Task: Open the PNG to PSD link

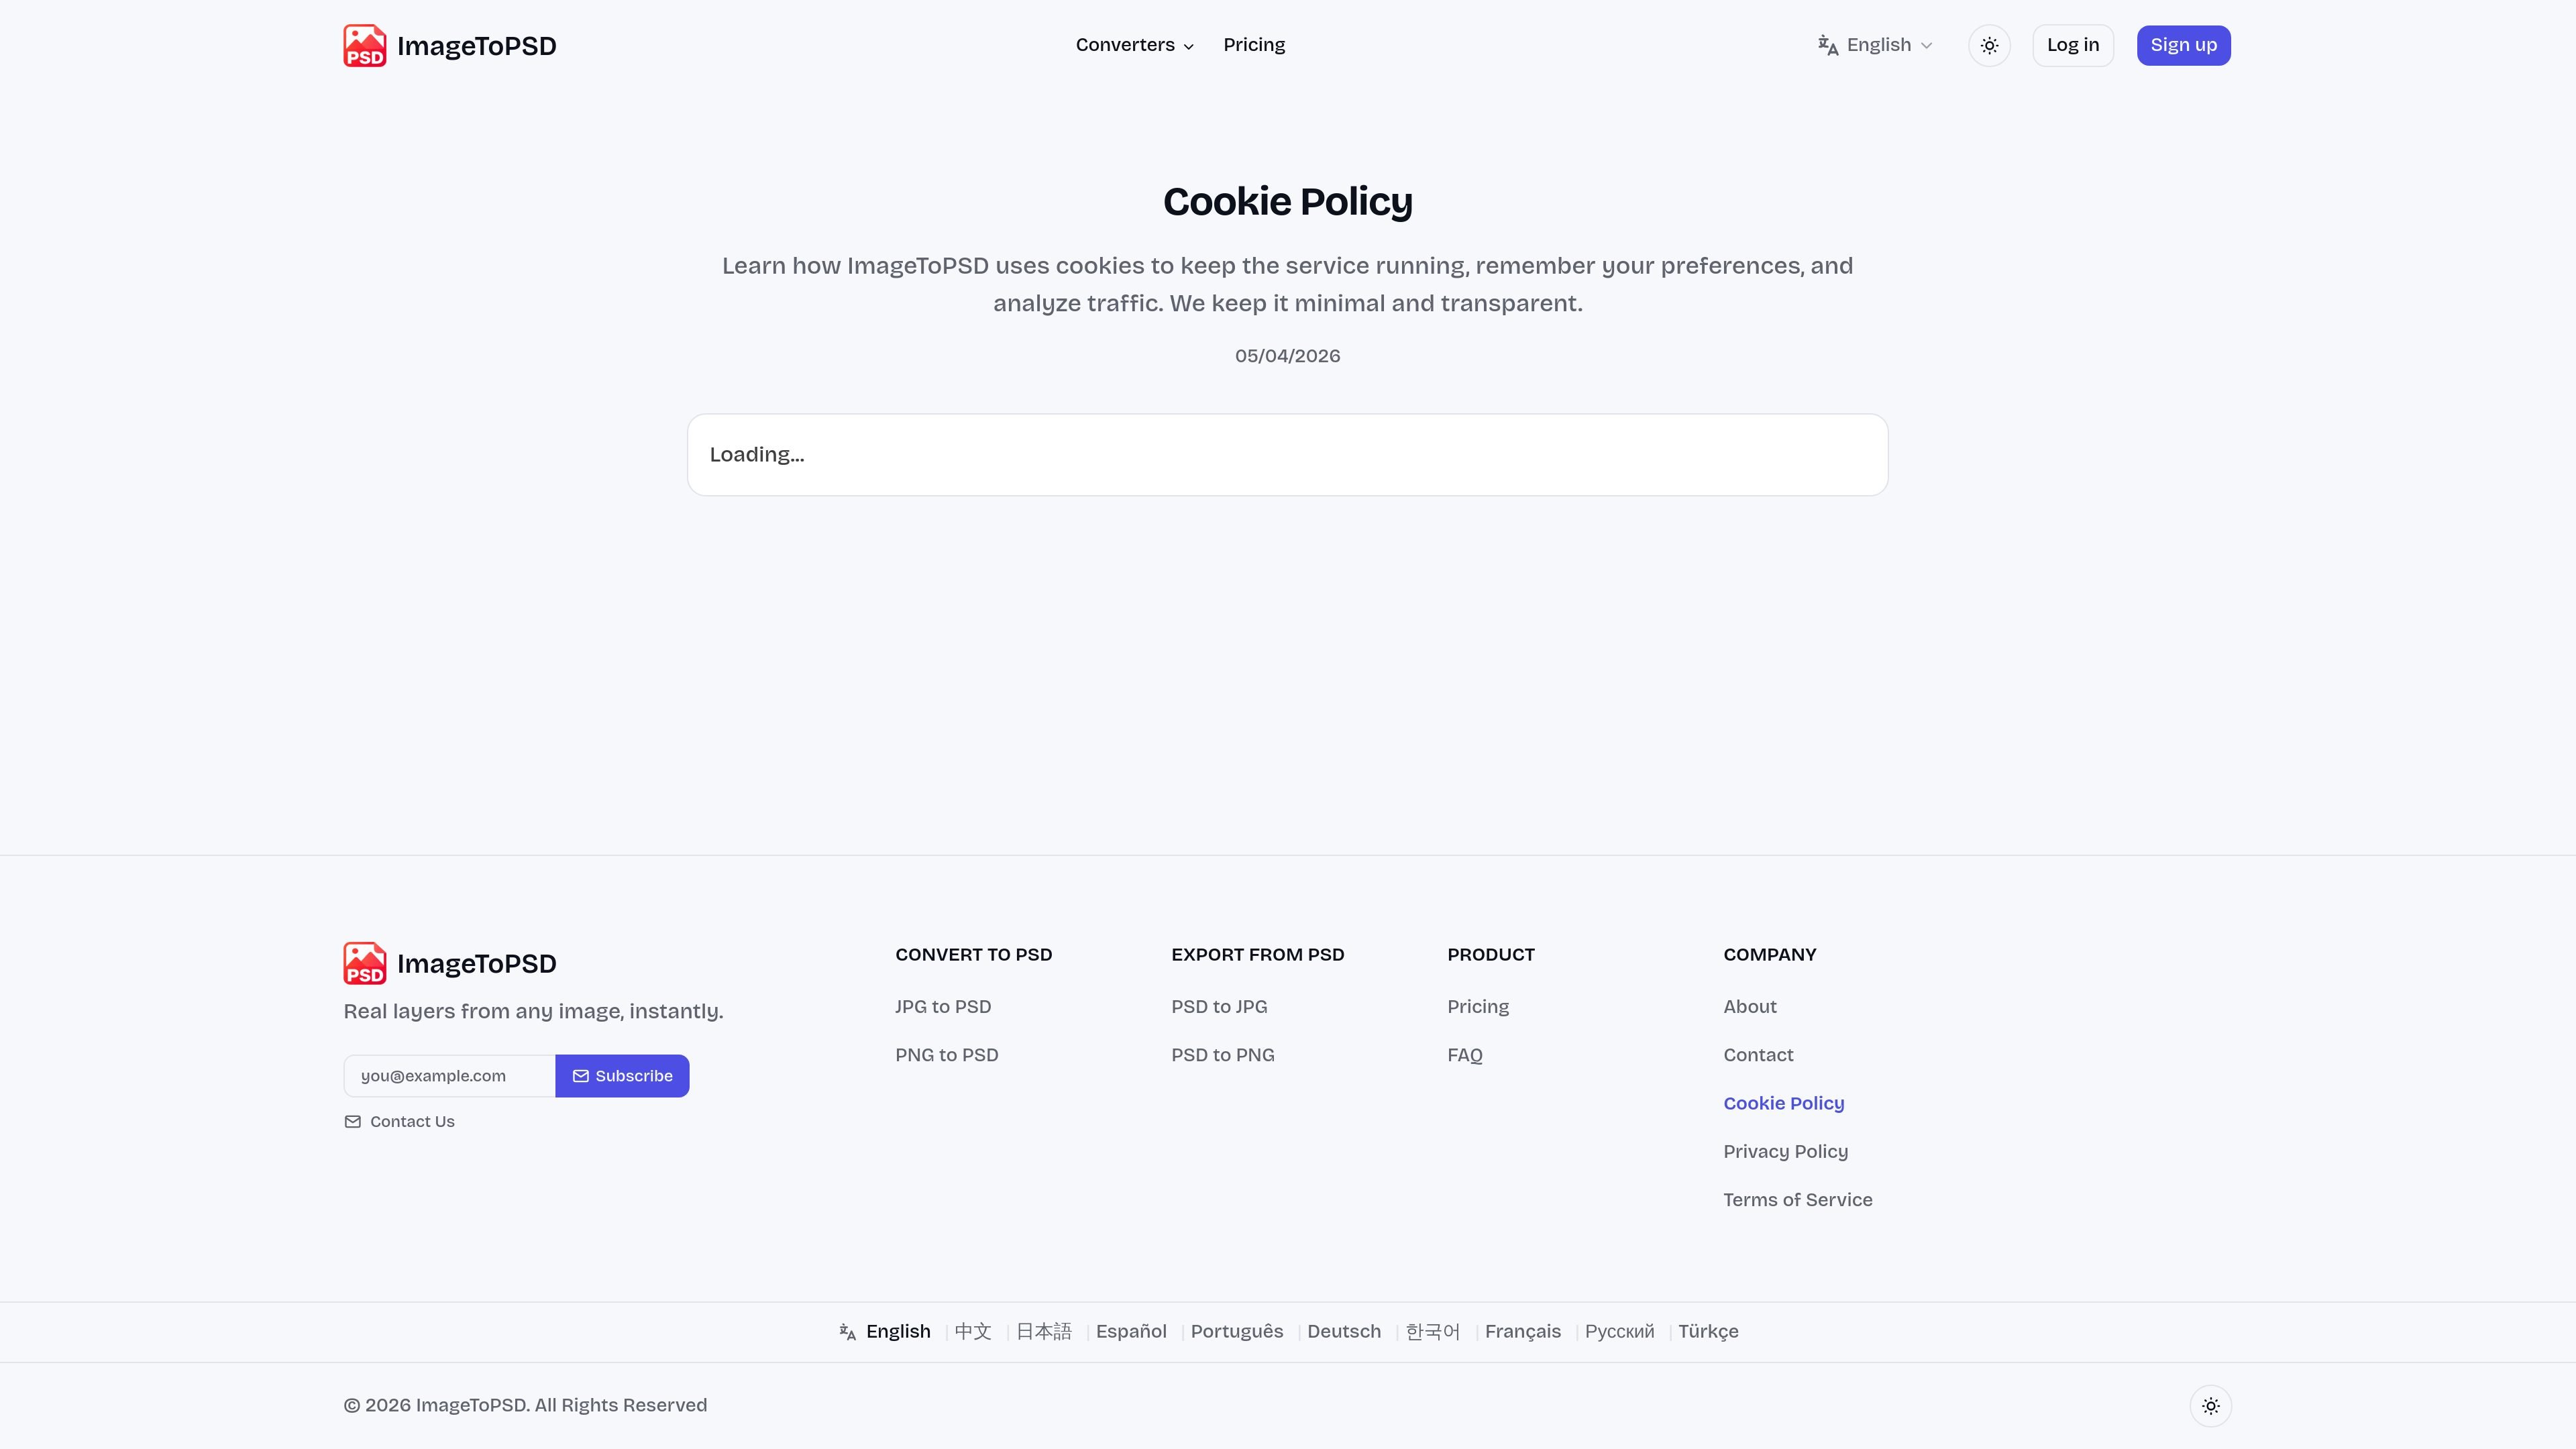Action: (x=946, y=1054)
